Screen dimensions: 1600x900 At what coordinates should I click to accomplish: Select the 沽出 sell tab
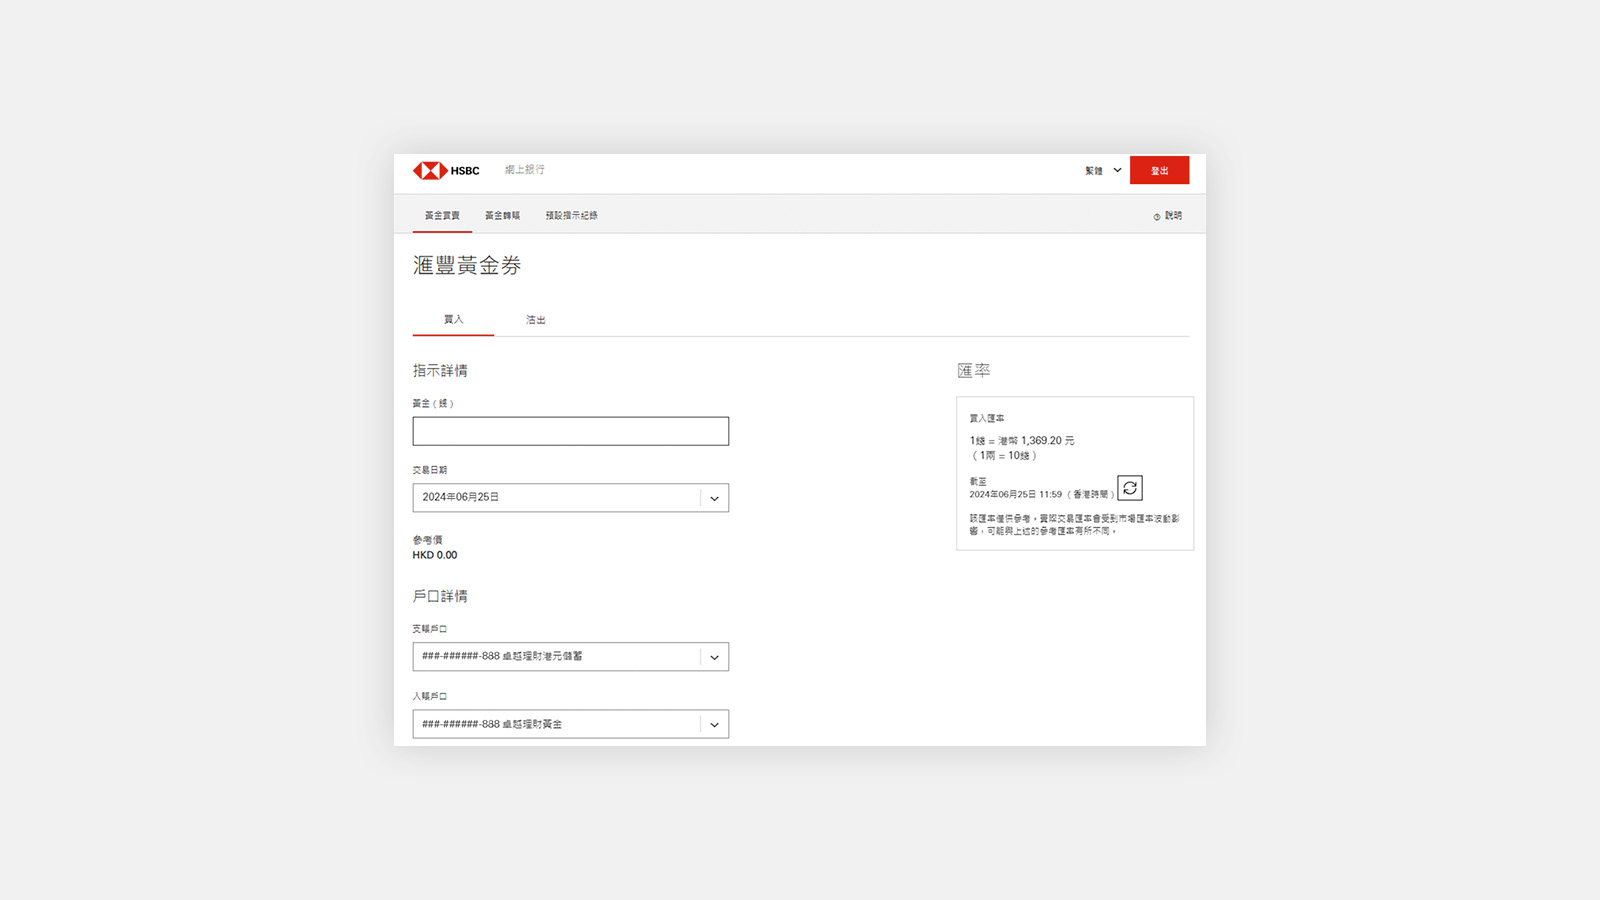click(536, 320)
